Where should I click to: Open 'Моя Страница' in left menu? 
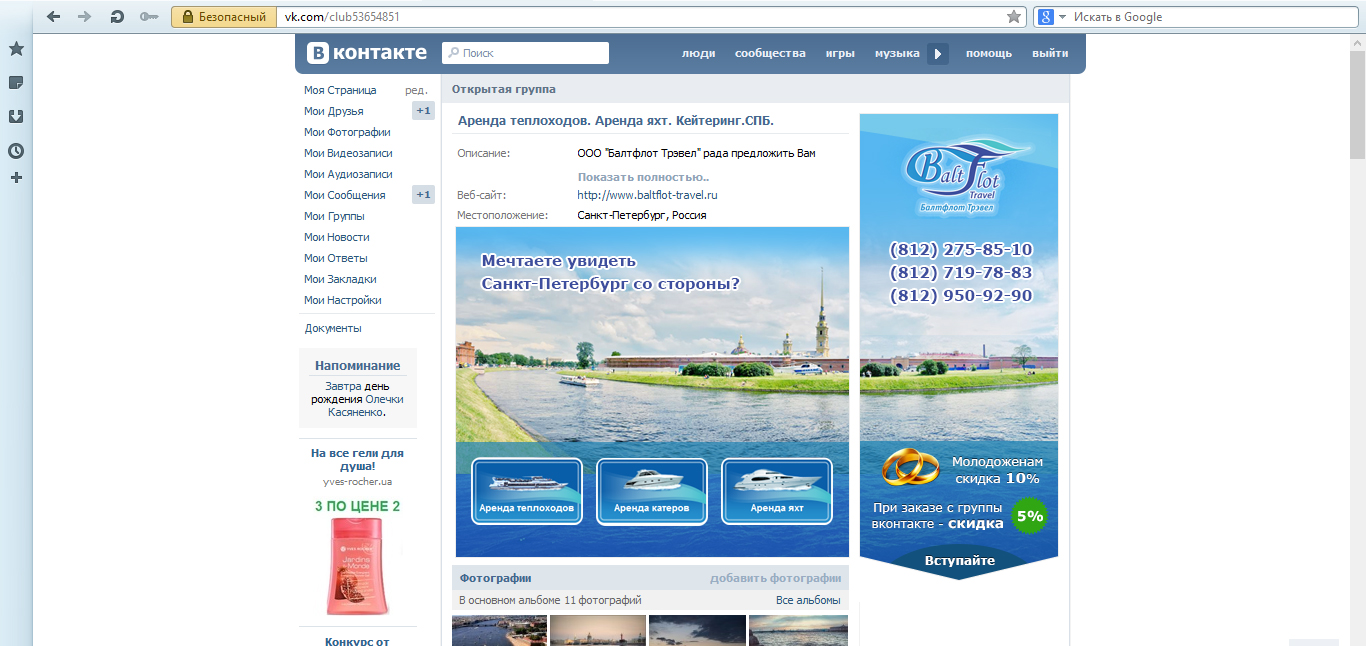(x=340, y=90)
